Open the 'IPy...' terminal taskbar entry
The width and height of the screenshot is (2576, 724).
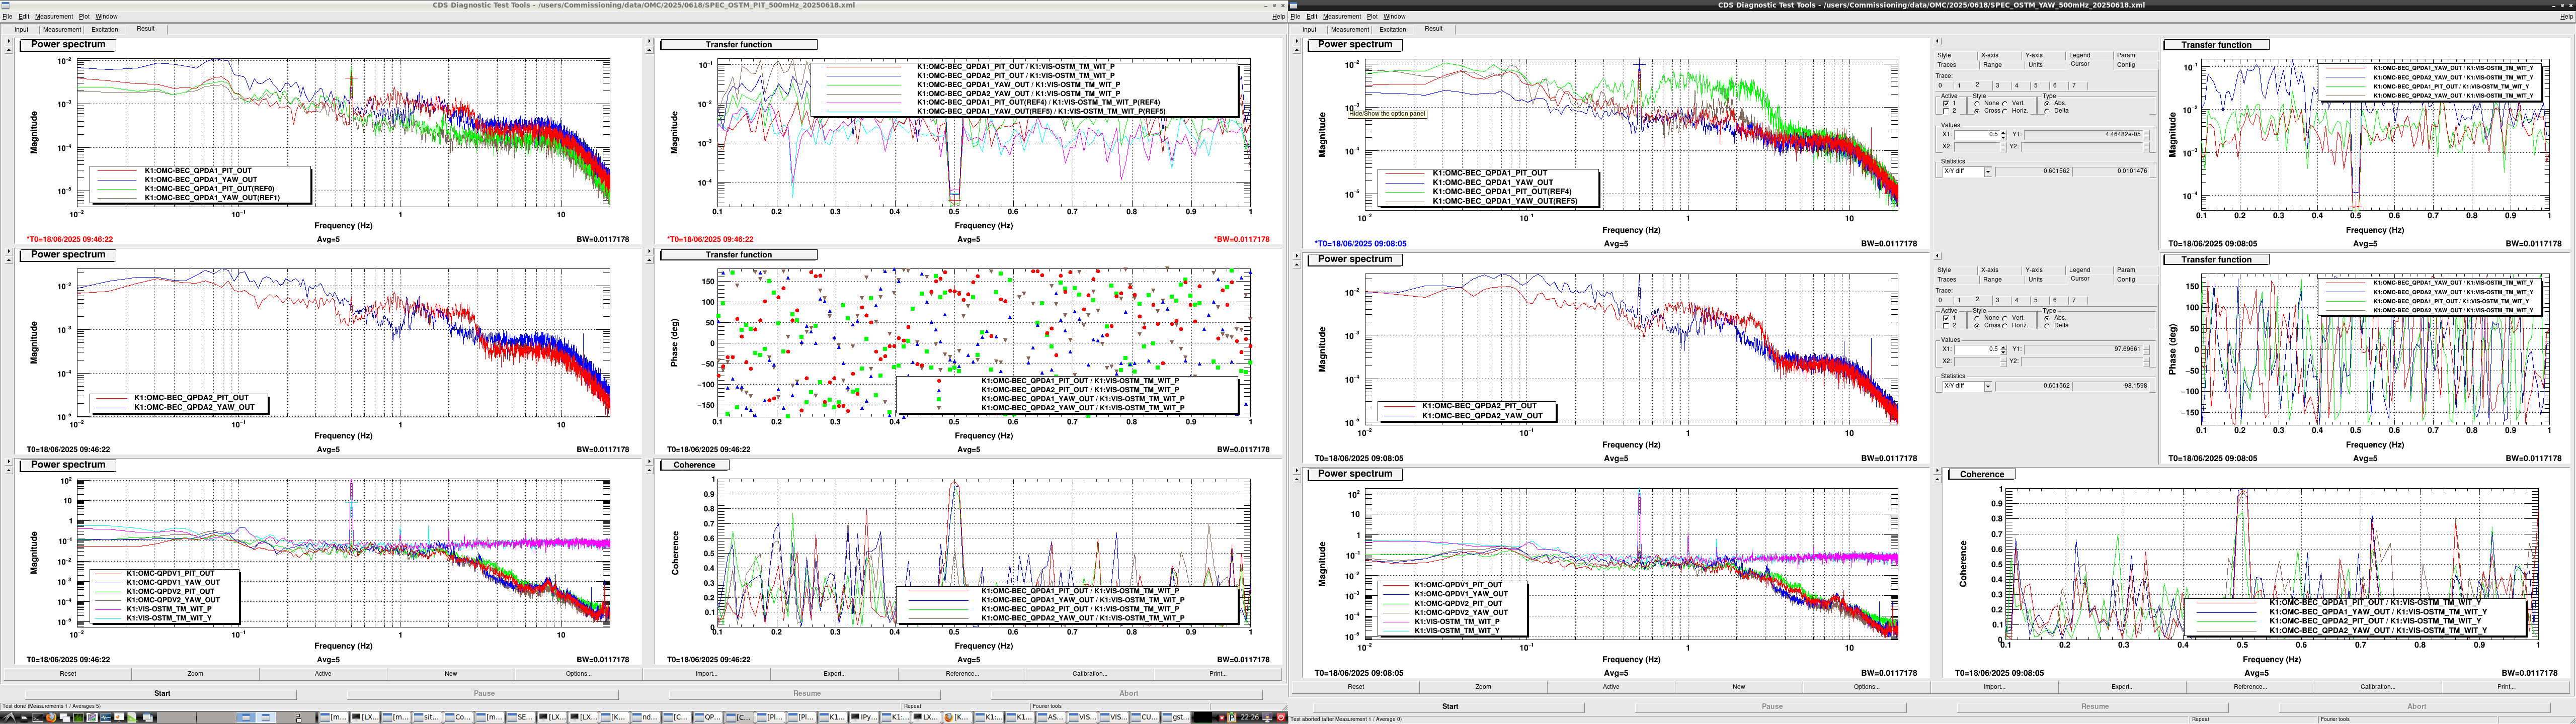tap(864, 717)
